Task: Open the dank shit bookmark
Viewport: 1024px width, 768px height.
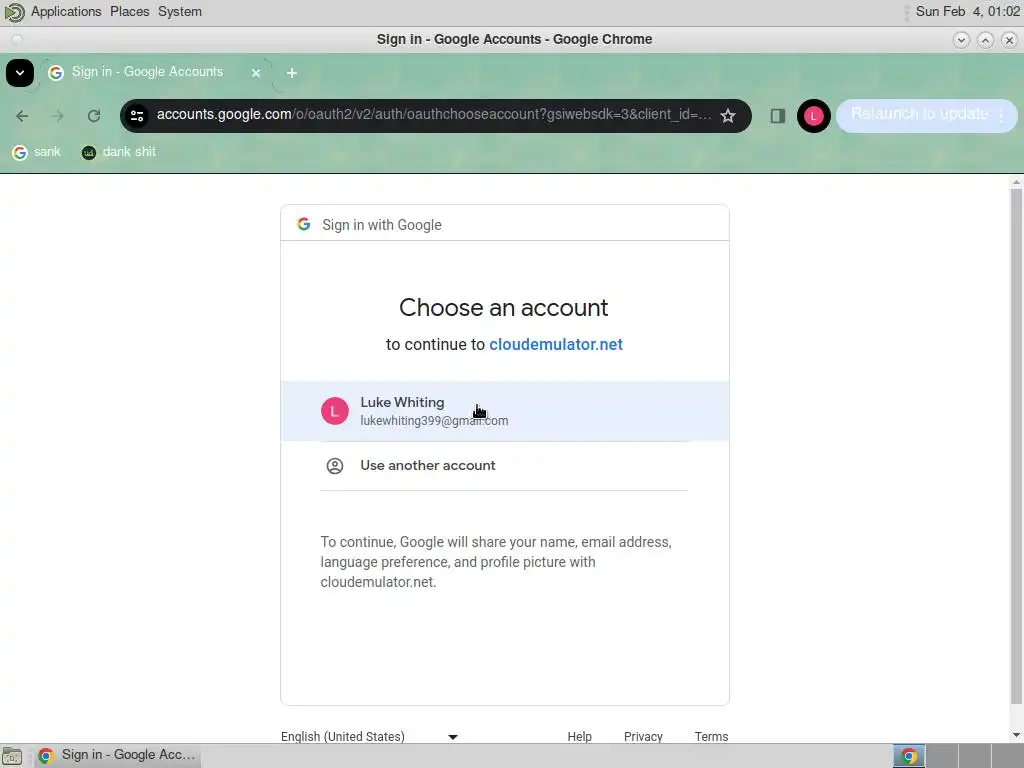Action: pyautogui.click(x=119, y=152)
